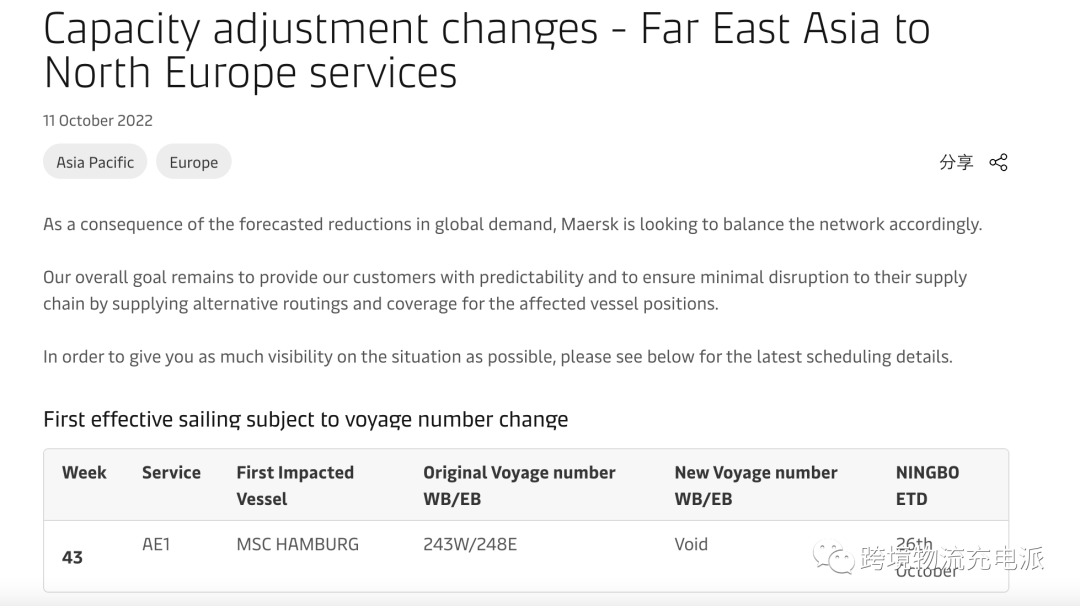Click the Week column header

click(x=84, y=473)
